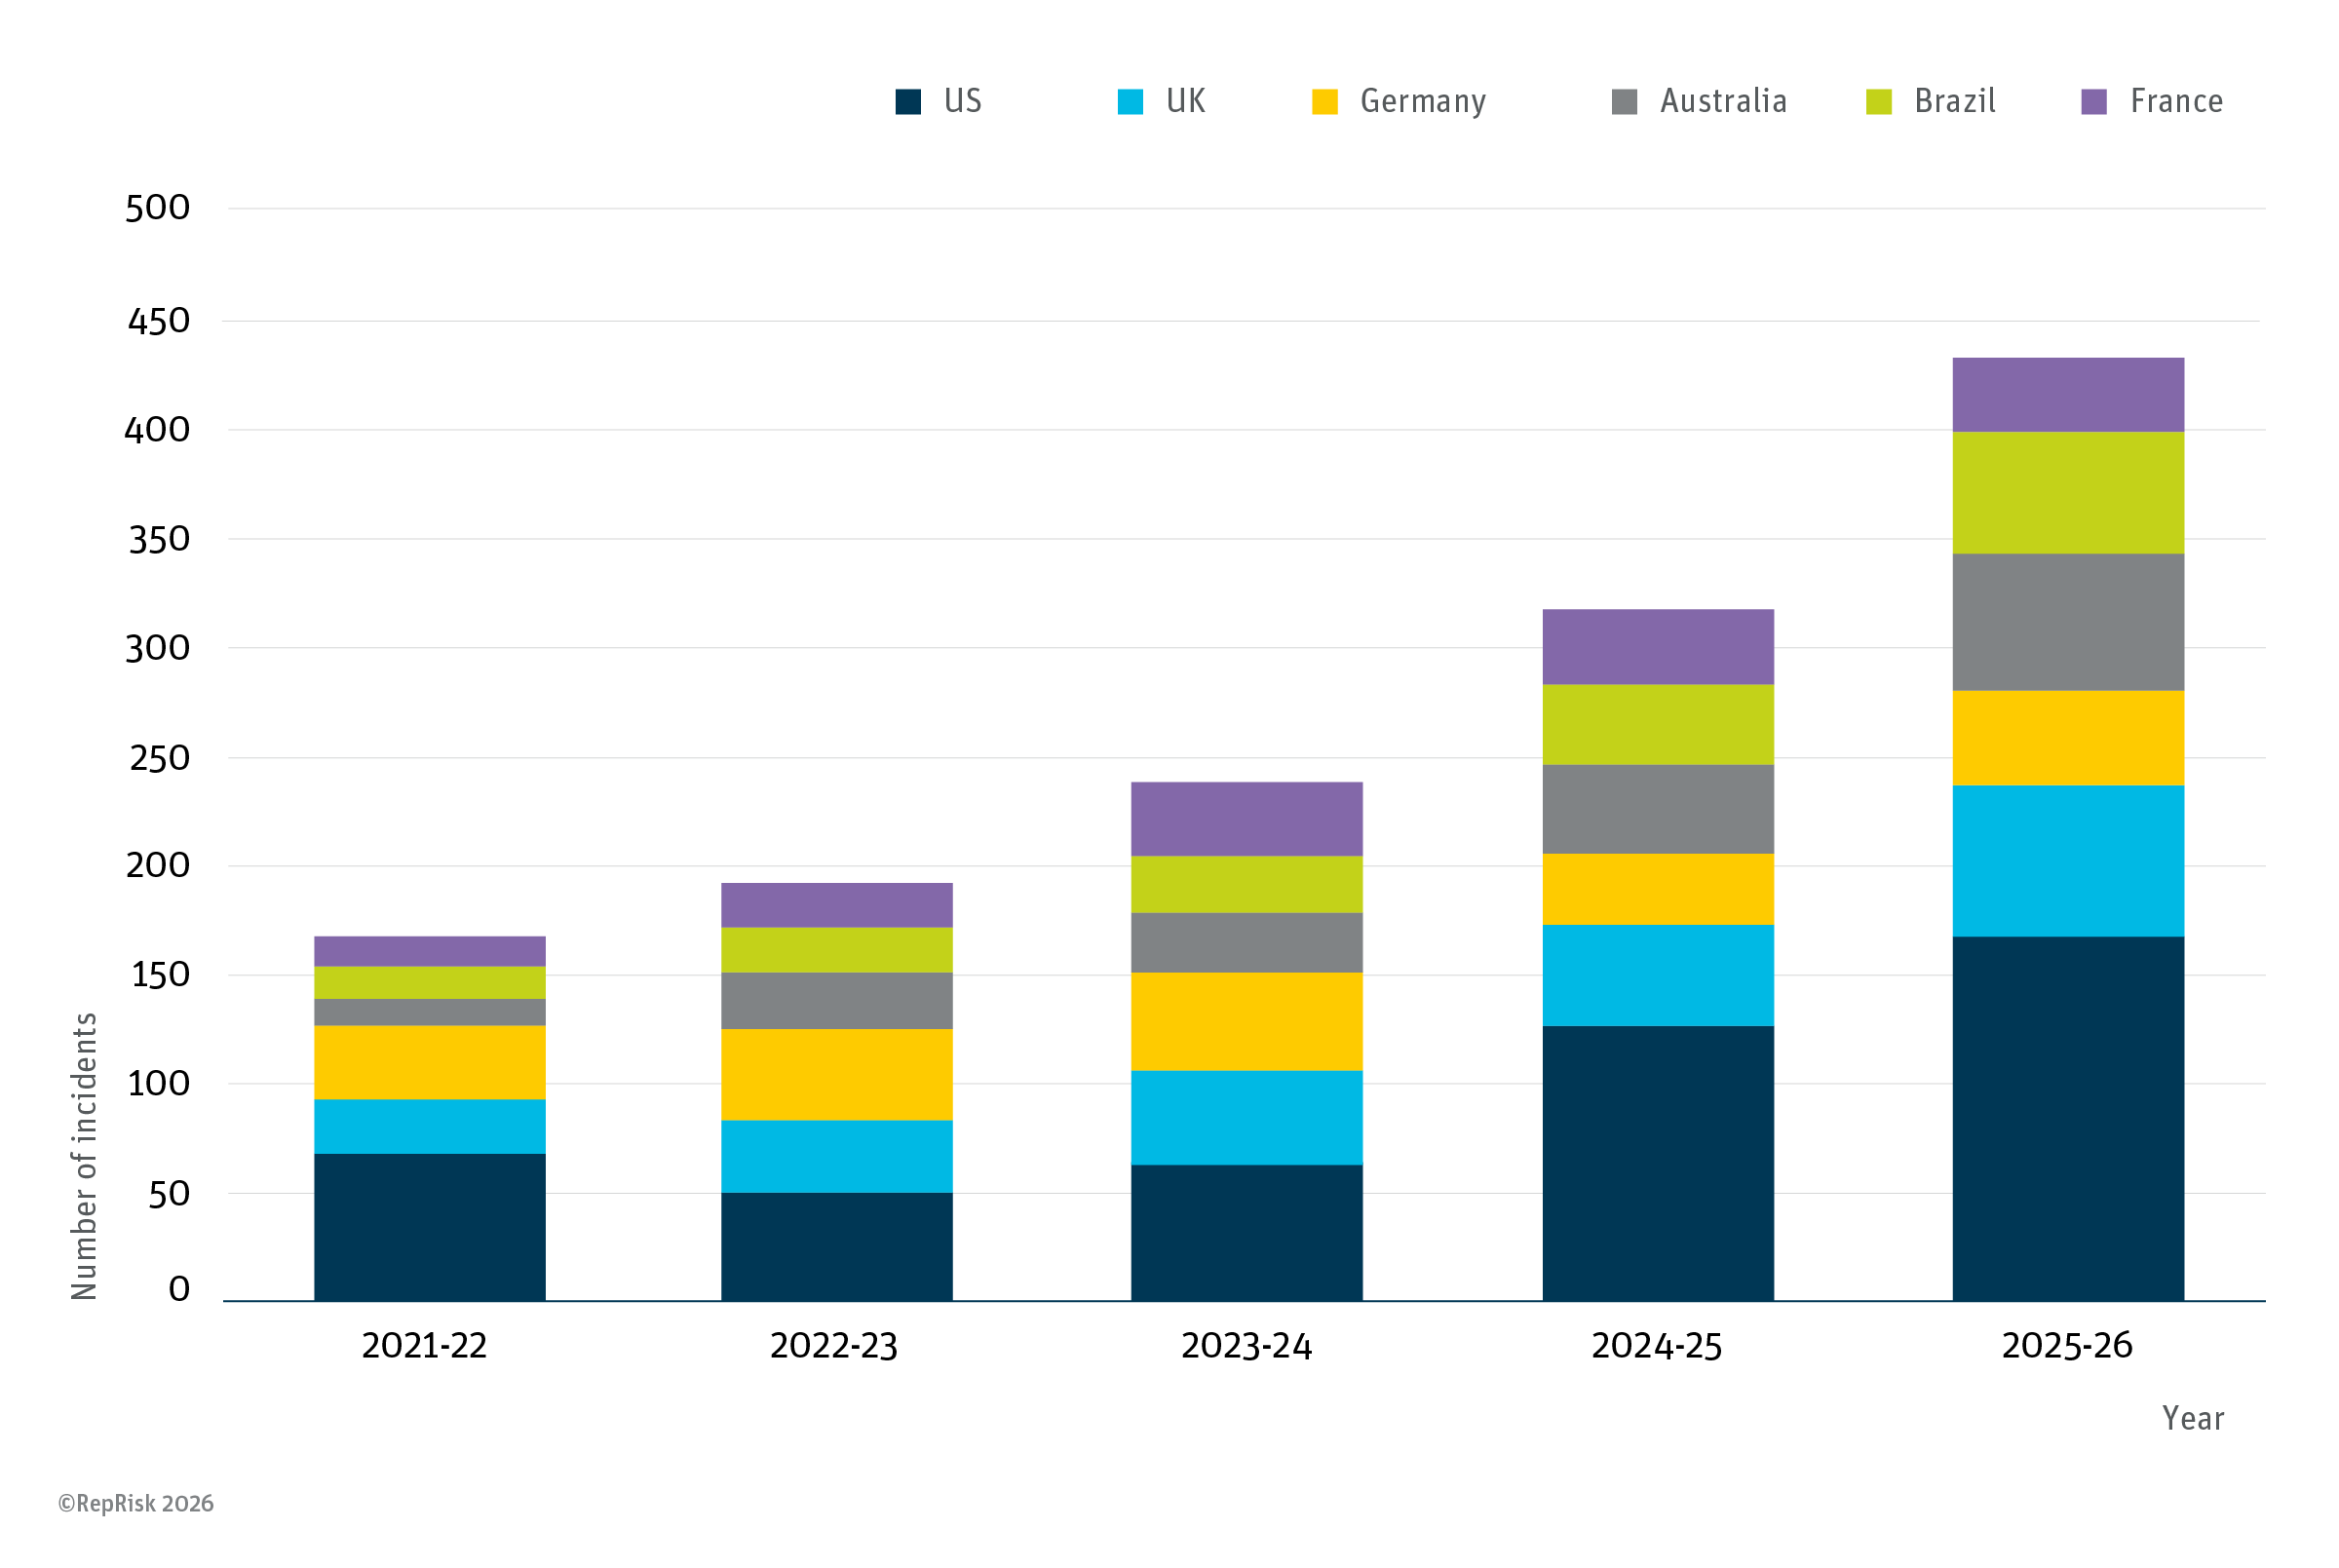Click the Australia segment of the 2024-25 bar

1659,809
